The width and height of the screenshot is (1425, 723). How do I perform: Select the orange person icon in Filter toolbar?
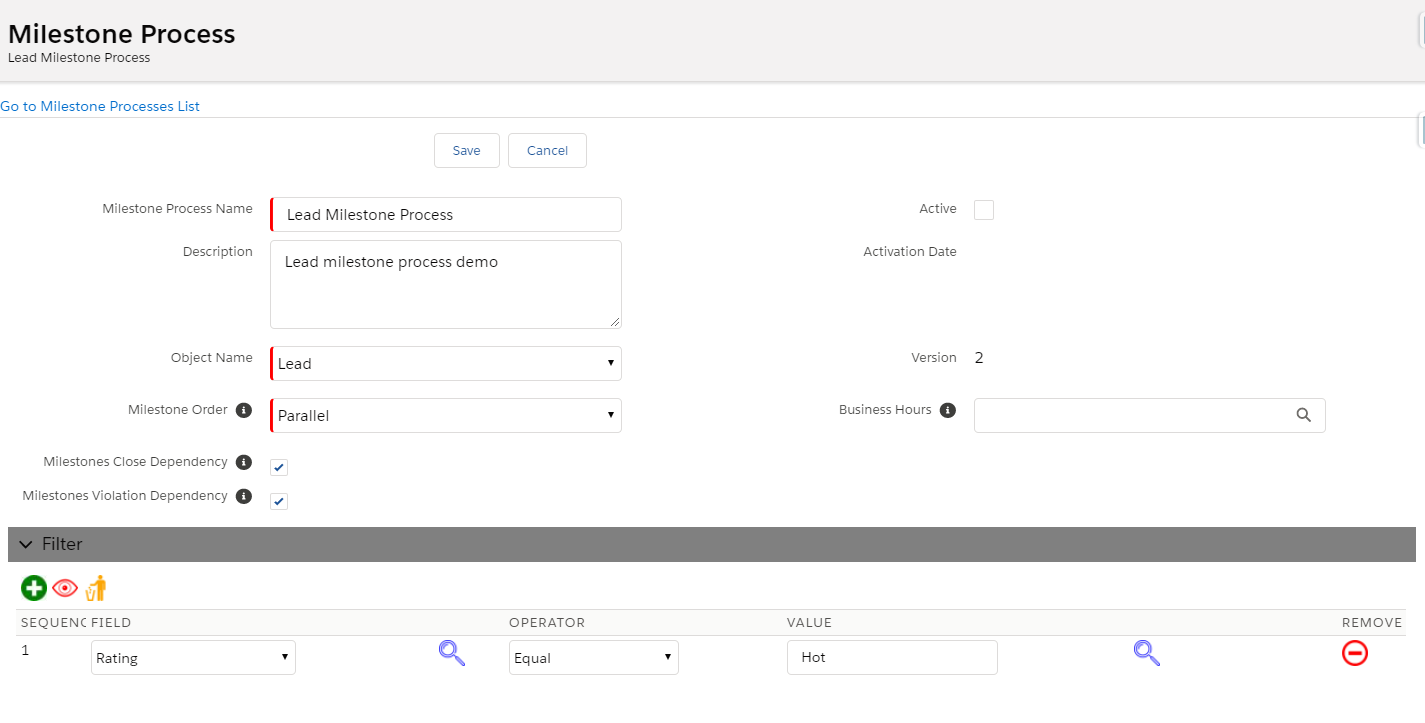pos(95,588)
